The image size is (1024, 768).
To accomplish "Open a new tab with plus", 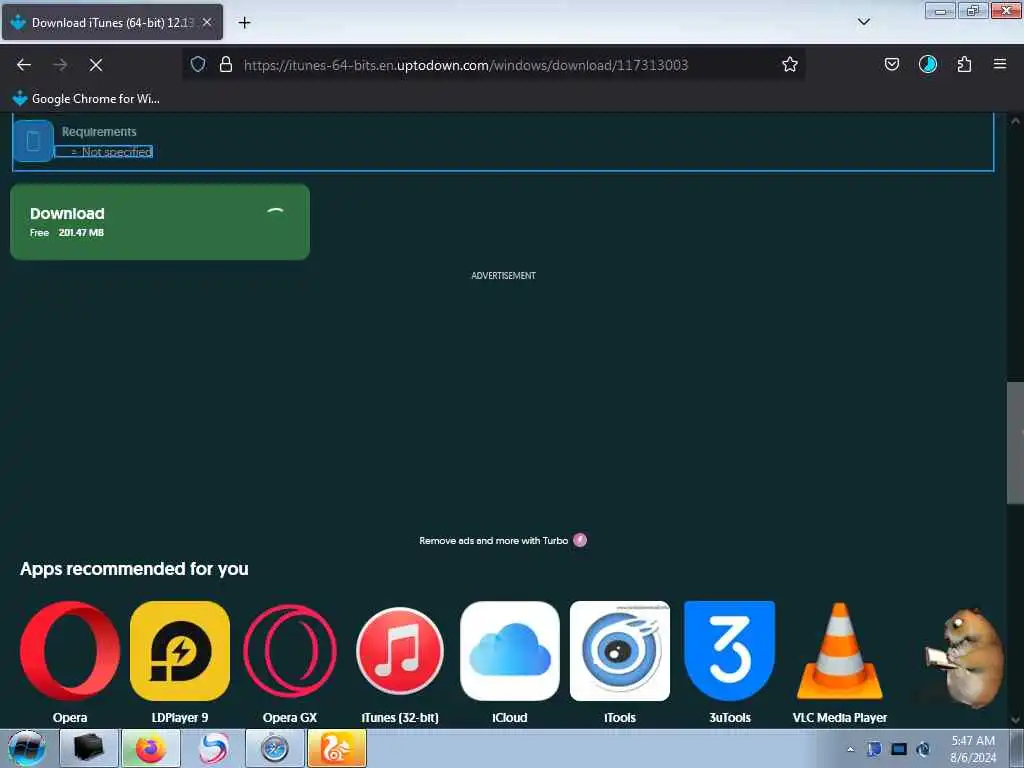I will pyautogui.click(x=244, y=23).
